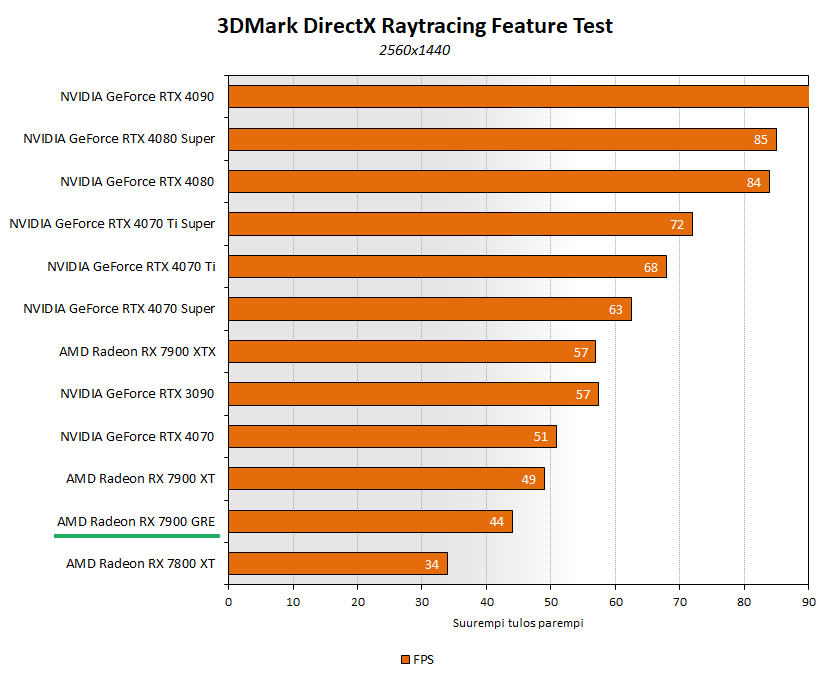Select the NVIDIA GeForce RTX 4070 label
Image resolution: width=830 pixels, height=681 pixels.
(x=137, y=437)
